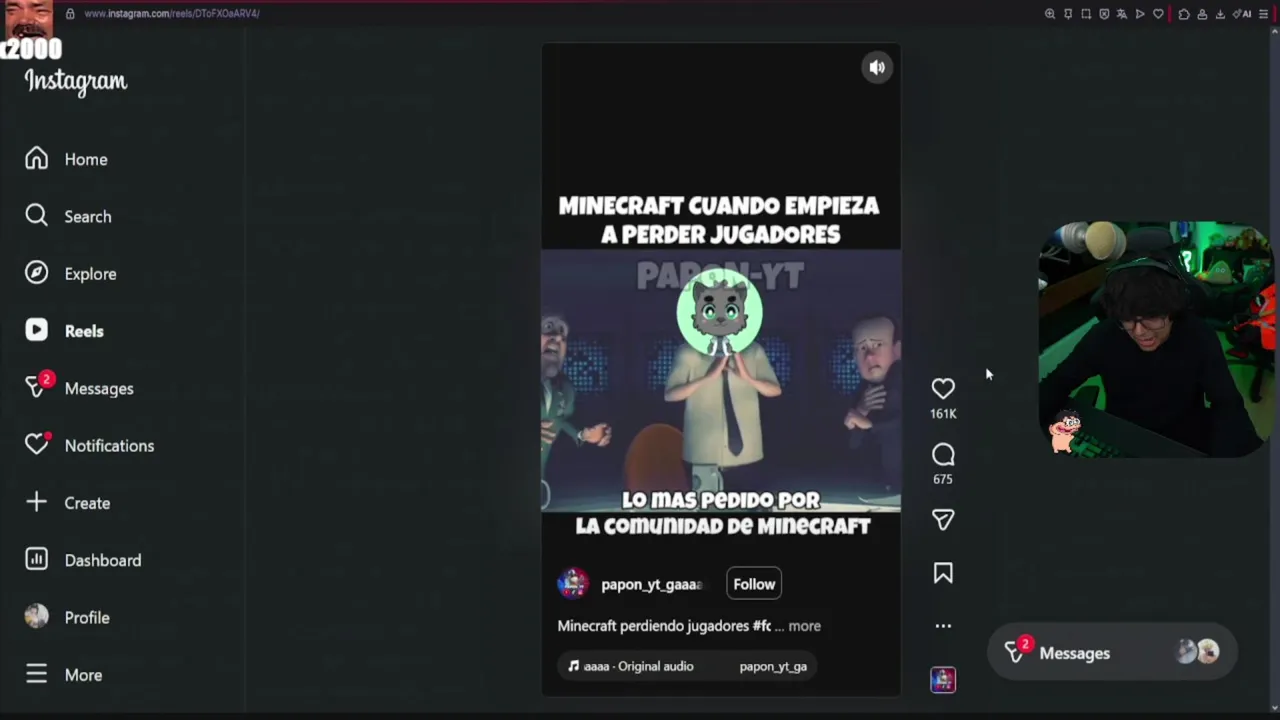1280x720 pixels.
Task: Share the reel with the paper plane icon
Action: pyautogui.click(x=943, y=519)
